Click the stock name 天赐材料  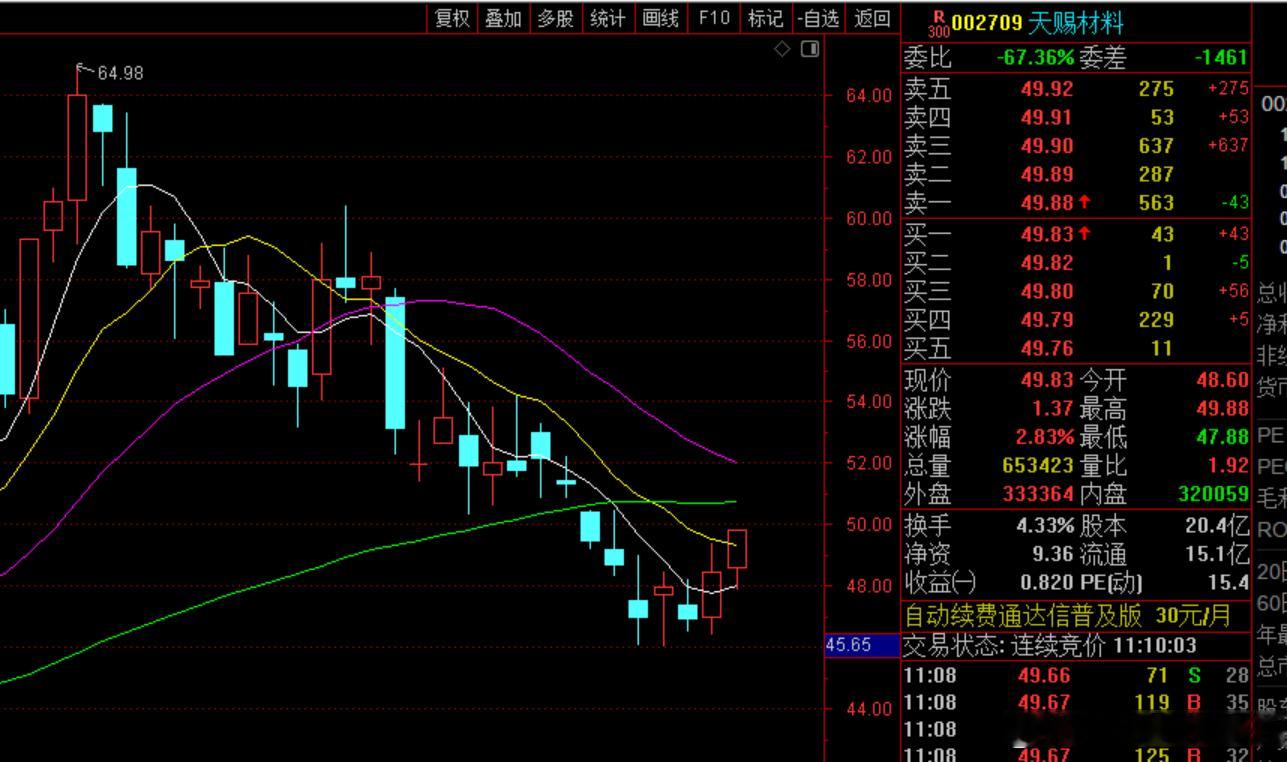click(1075, 23)
